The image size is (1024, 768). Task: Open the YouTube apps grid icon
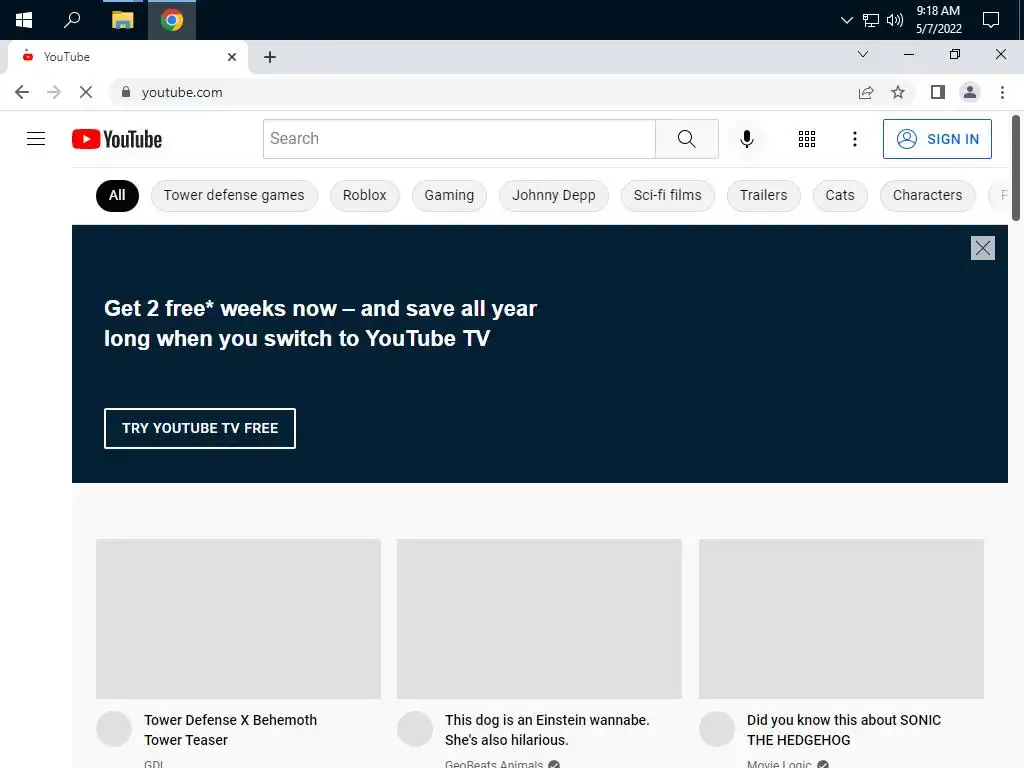click(807, 138)
